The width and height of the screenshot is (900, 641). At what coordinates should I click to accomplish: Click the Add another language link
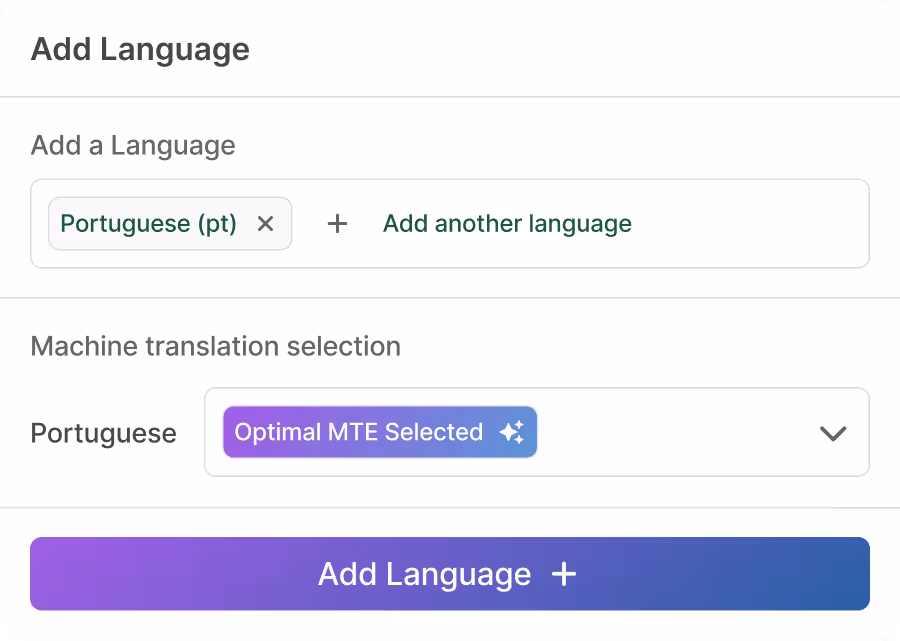(x=507, y=224)
